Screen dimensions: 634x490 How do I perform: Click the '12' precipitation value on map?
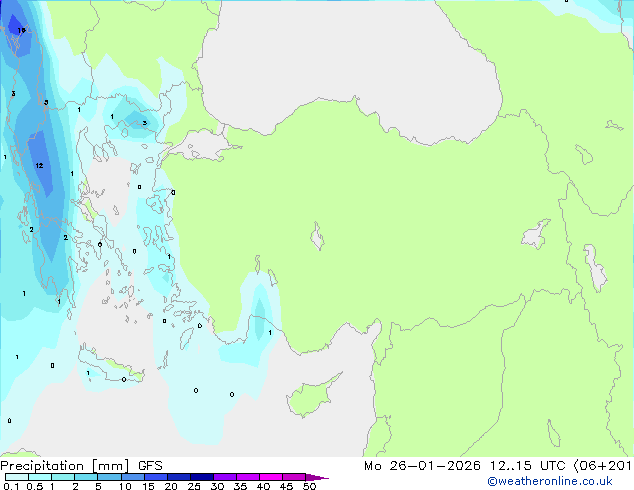[39, 165]
